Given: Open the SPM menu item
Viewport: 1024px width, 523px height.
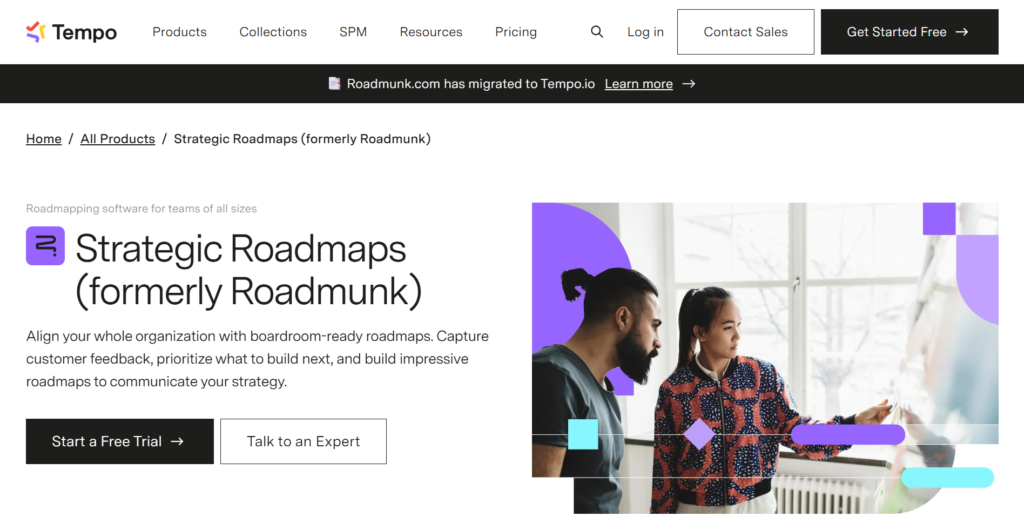Looking at the screenshot, I should tap(353, 32).
